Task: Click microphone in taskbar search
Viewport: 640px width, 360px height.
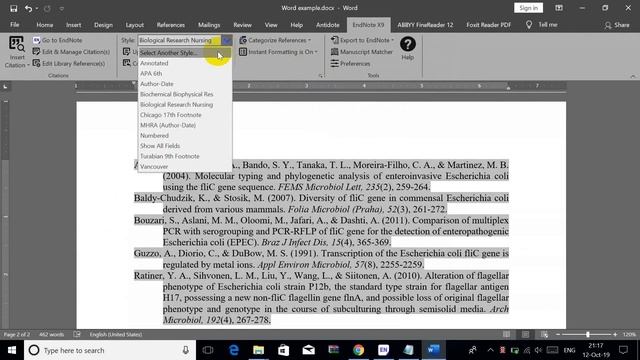Action: 186,350
